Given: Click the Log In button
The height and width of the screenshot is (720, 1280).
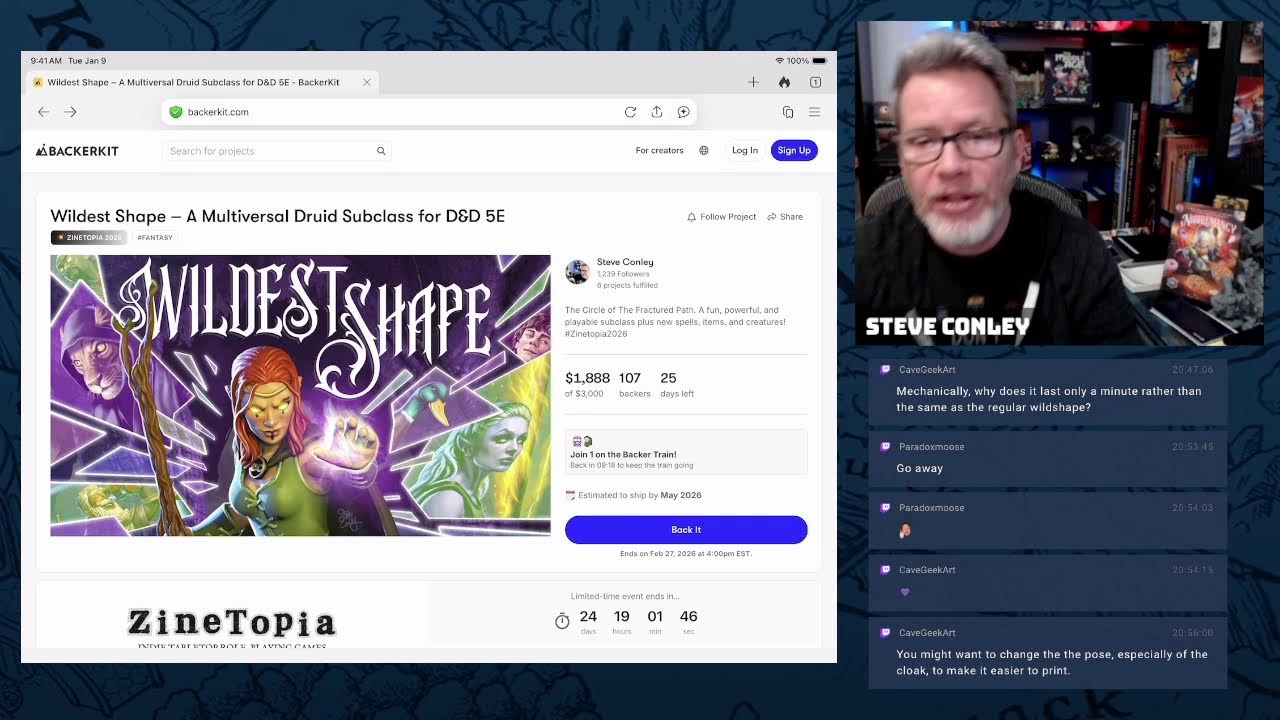Looking at the screenshot, I should [x=745, y=151].
